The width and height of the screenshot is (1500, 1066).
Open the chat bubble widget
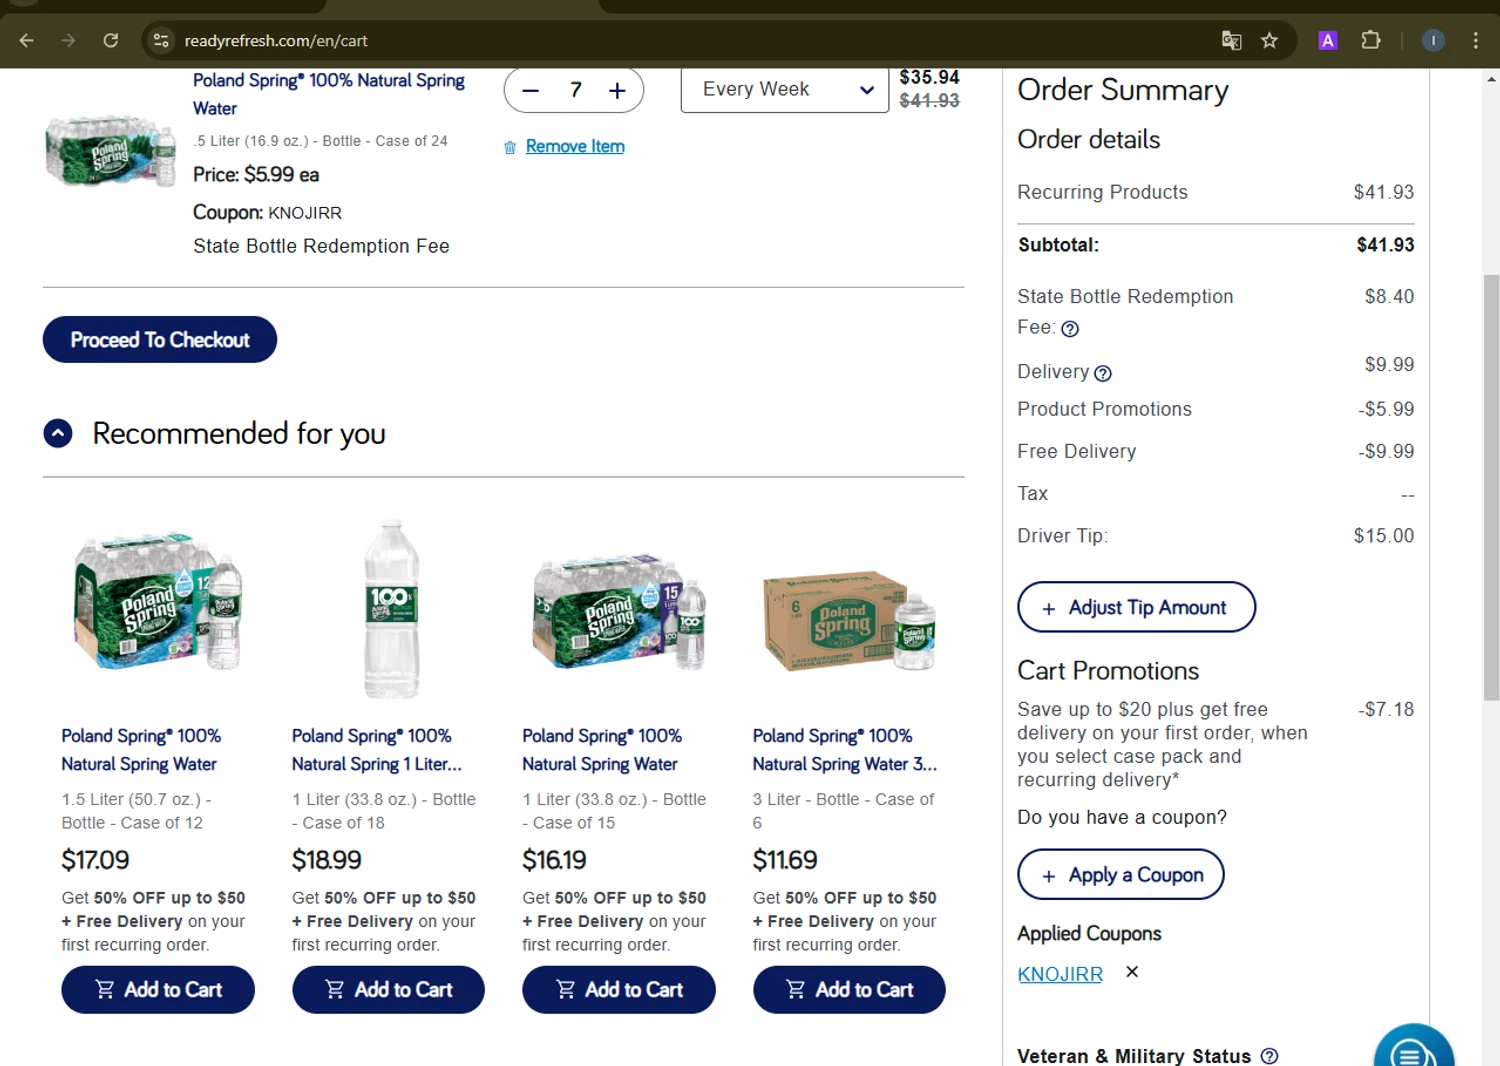point(1411,1050)
